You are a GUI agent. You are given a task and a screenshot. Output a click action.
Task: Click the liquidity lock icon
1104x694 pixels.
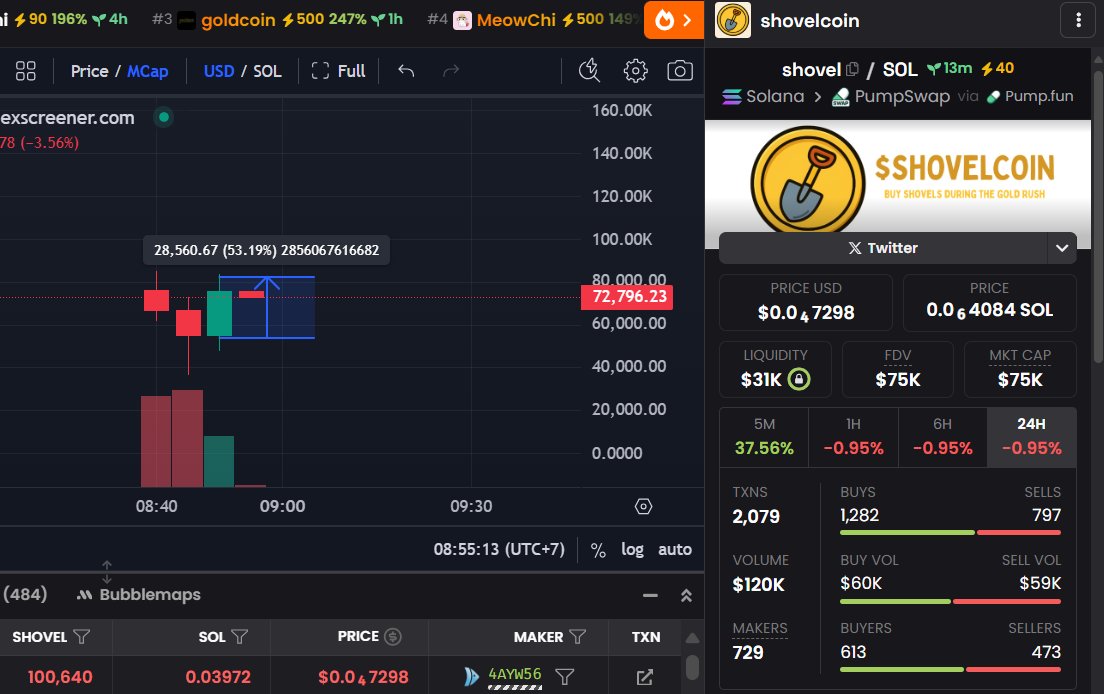798,379
